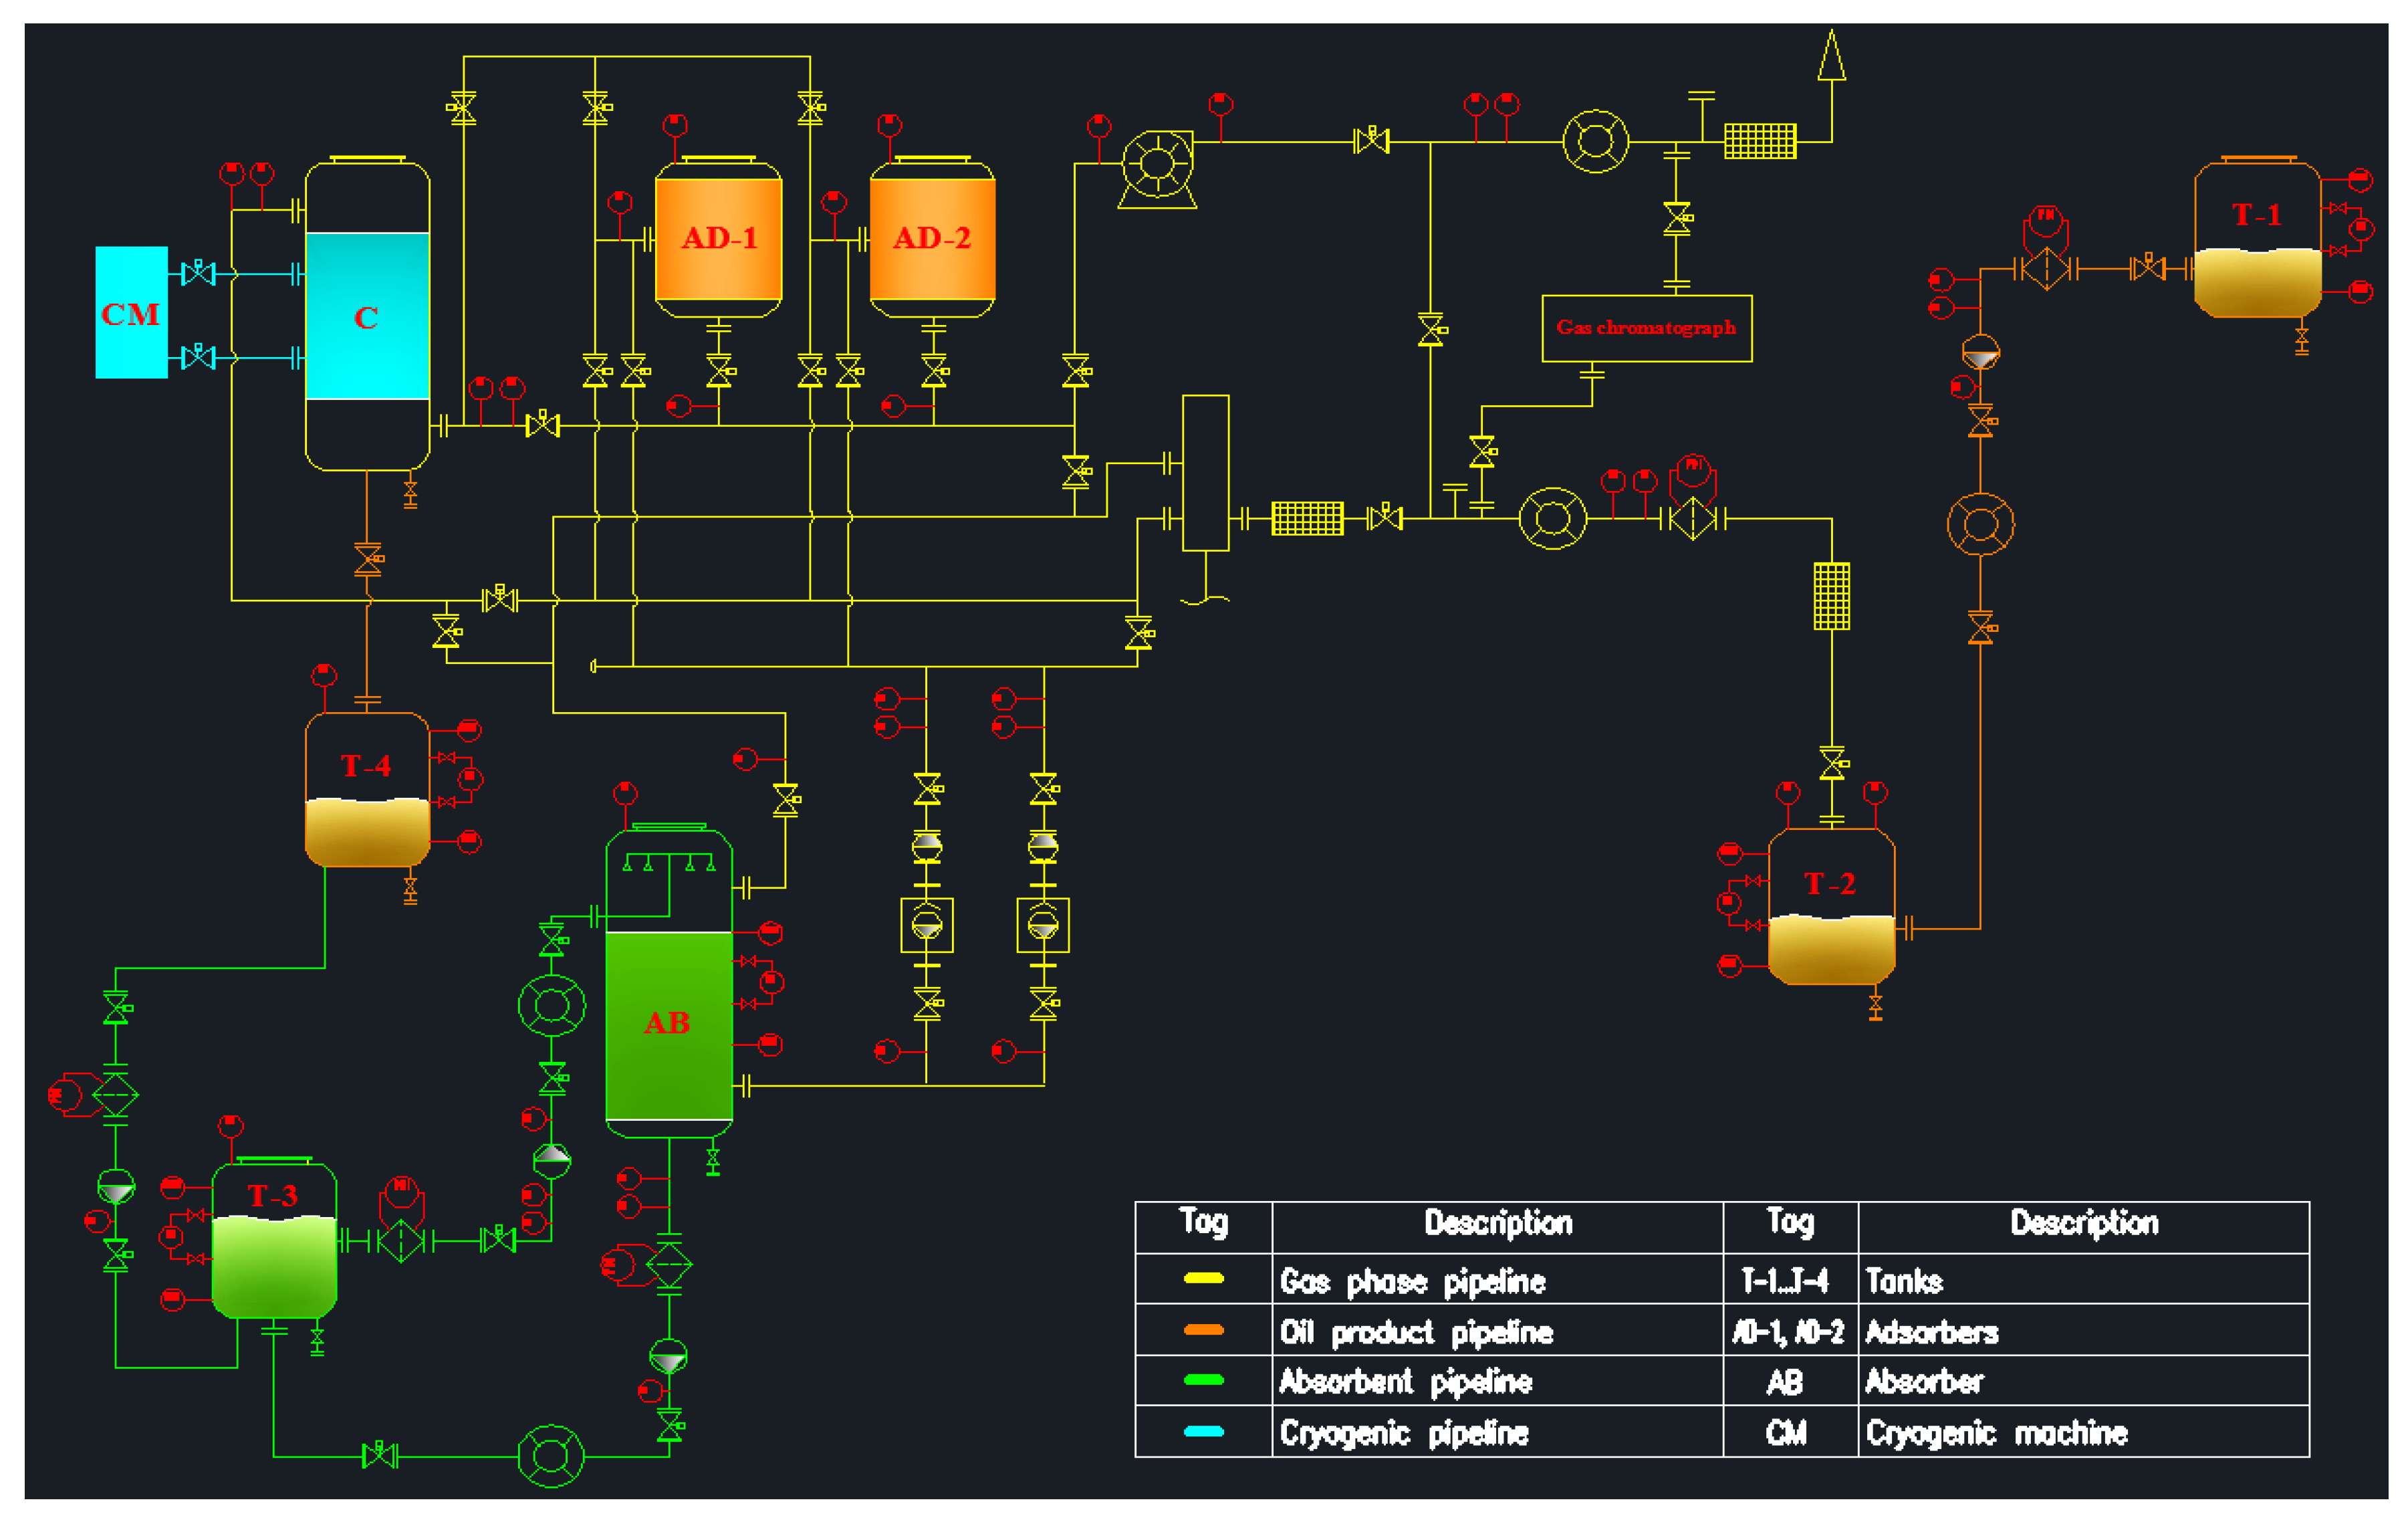2408x1528 pixels.
Task: Click the blower fan symbol right of AD-2
Action: click(1157, 166)
